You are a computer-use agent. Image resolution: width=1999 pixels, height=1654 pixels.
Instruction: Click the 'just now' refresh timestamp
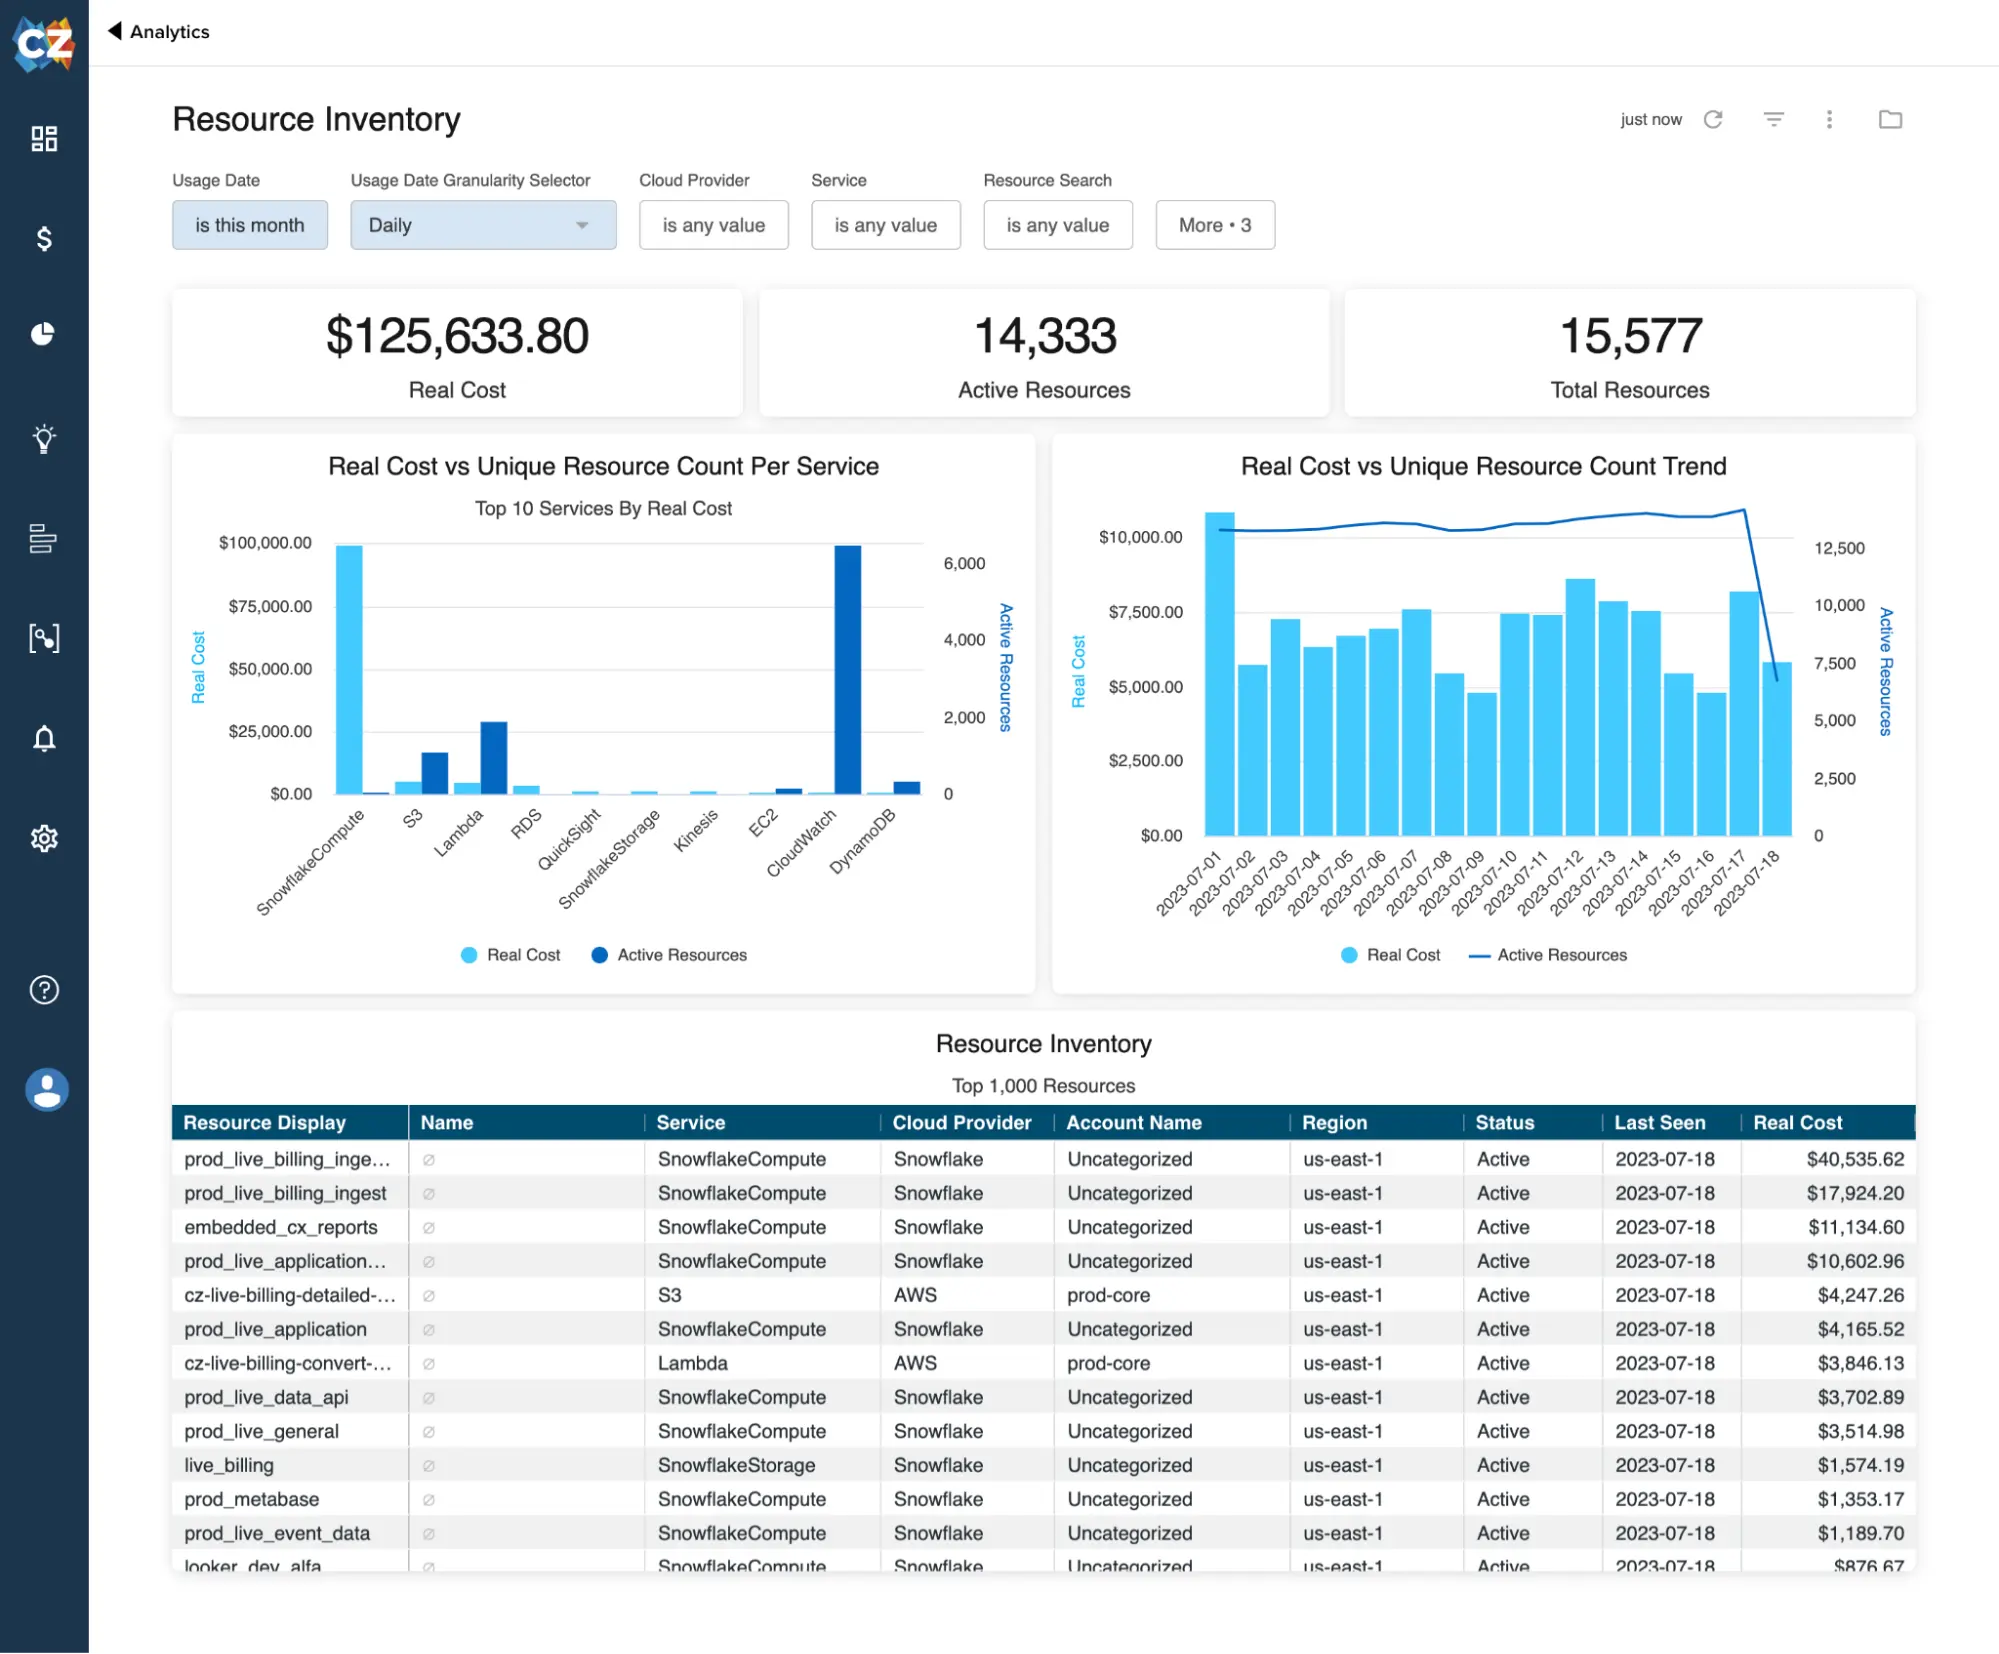pos(1651,119)
